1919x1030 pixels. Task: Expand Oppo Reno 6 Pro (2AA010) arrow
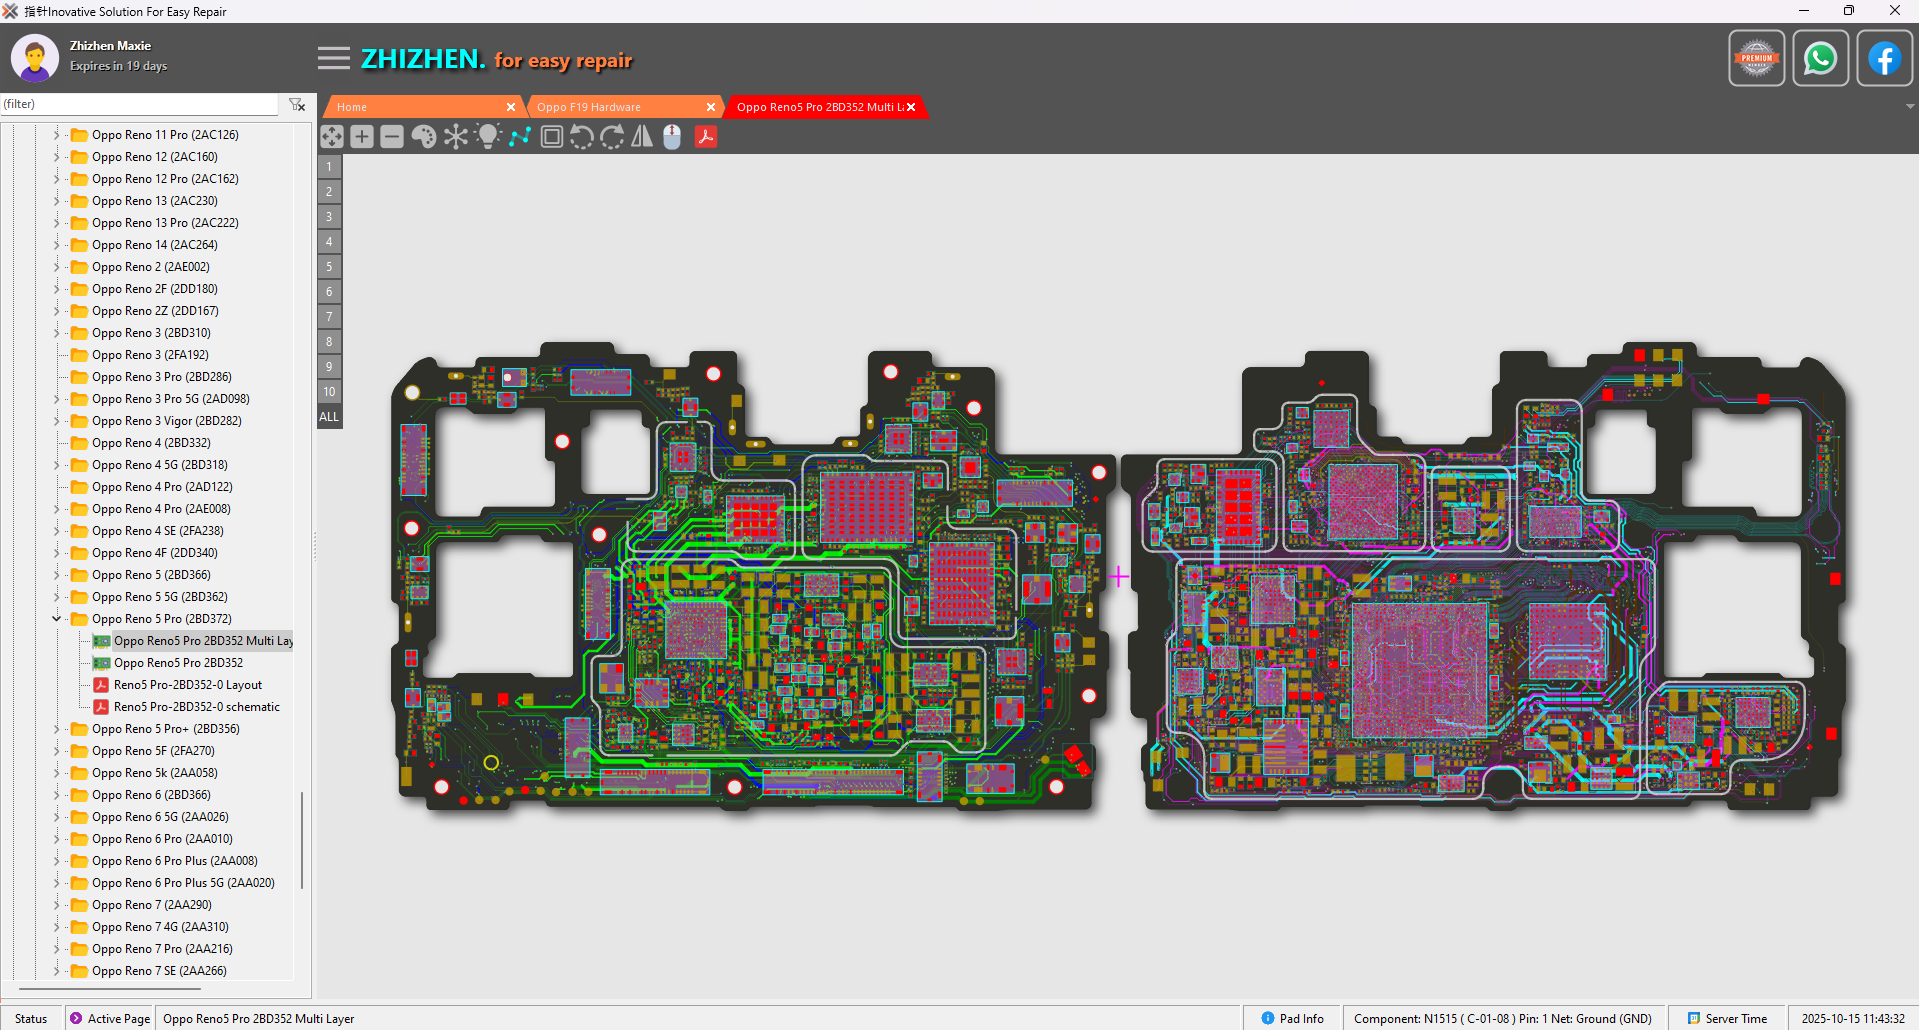coord(56,839)
